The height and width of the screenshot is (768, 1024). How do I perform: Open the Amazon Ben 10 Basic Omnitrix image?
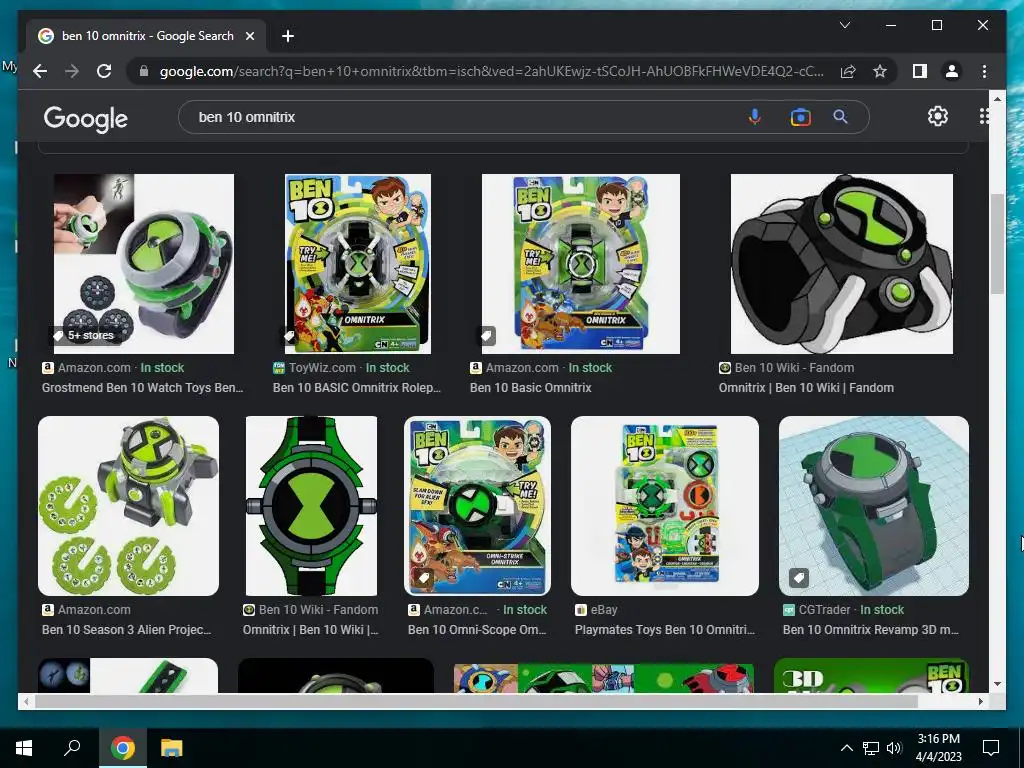581,264
